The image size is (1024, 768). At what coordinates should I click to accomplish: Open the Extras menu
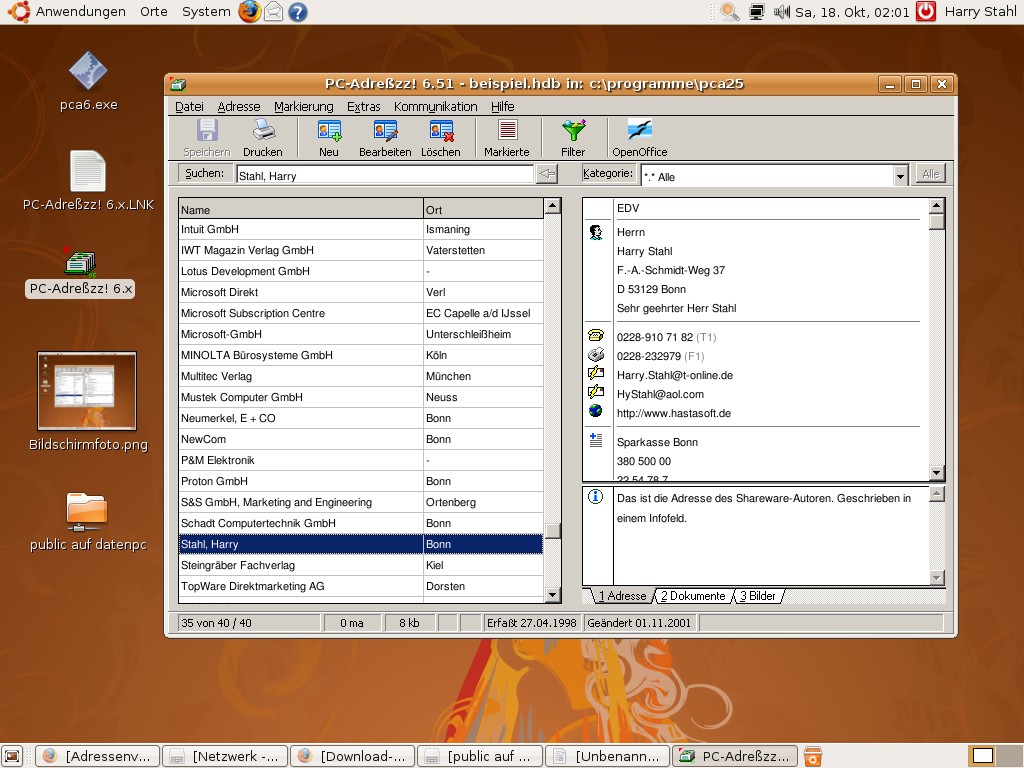pyautogui.click(x=363, y=106)
